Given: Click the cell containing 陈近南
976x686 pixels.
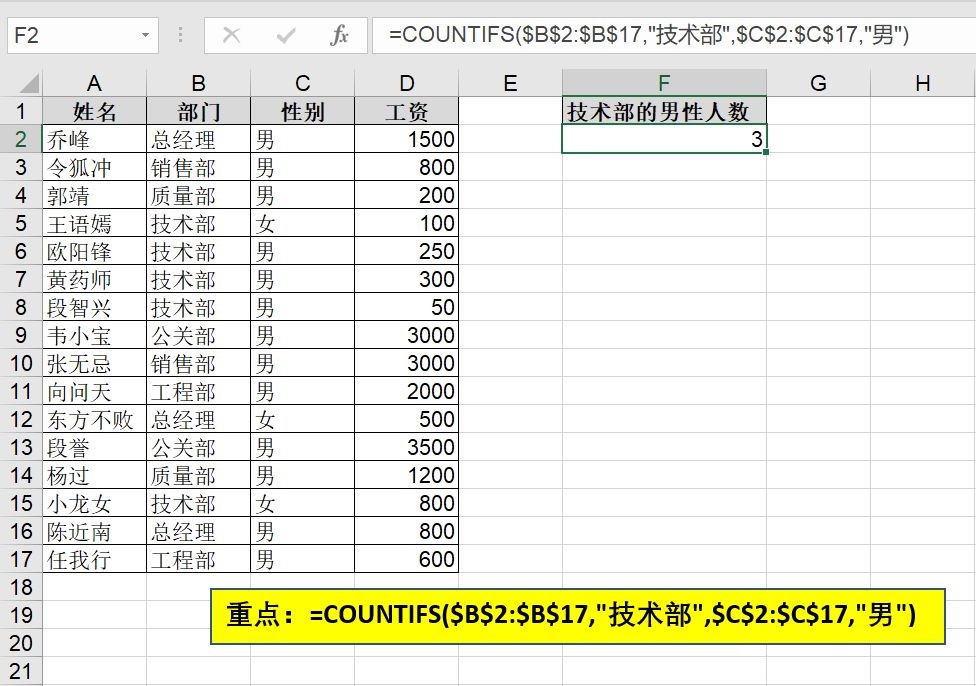Looking at the screenshot, I should click(x=94, y=531).
